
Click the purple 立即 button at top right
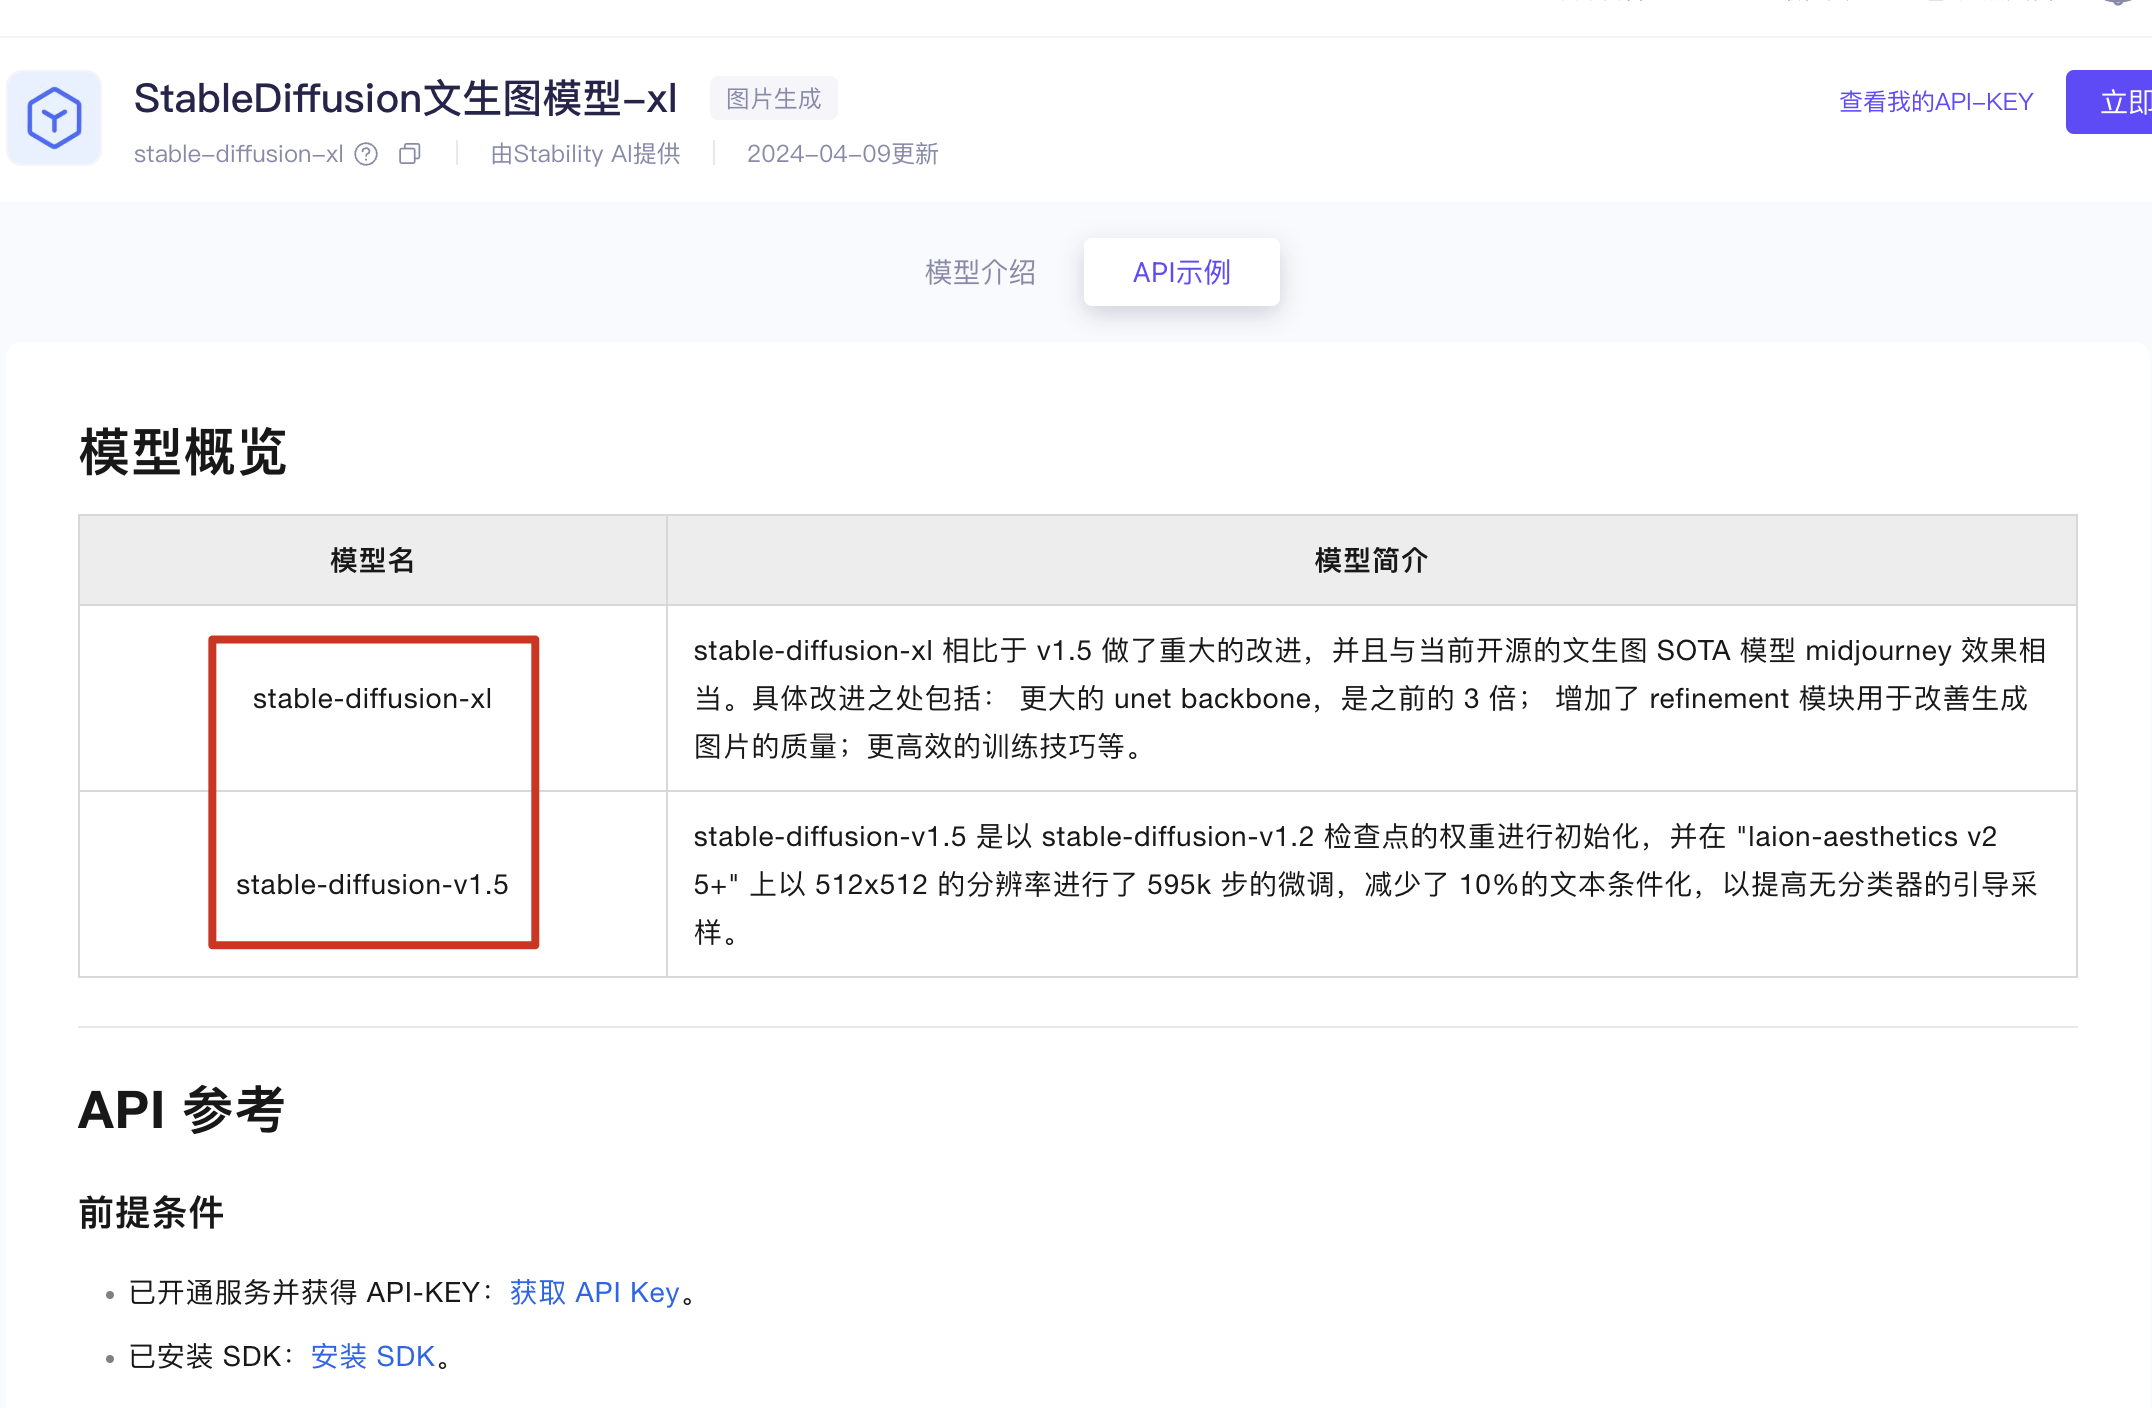pyautogui.click(x=2109, y=102)
